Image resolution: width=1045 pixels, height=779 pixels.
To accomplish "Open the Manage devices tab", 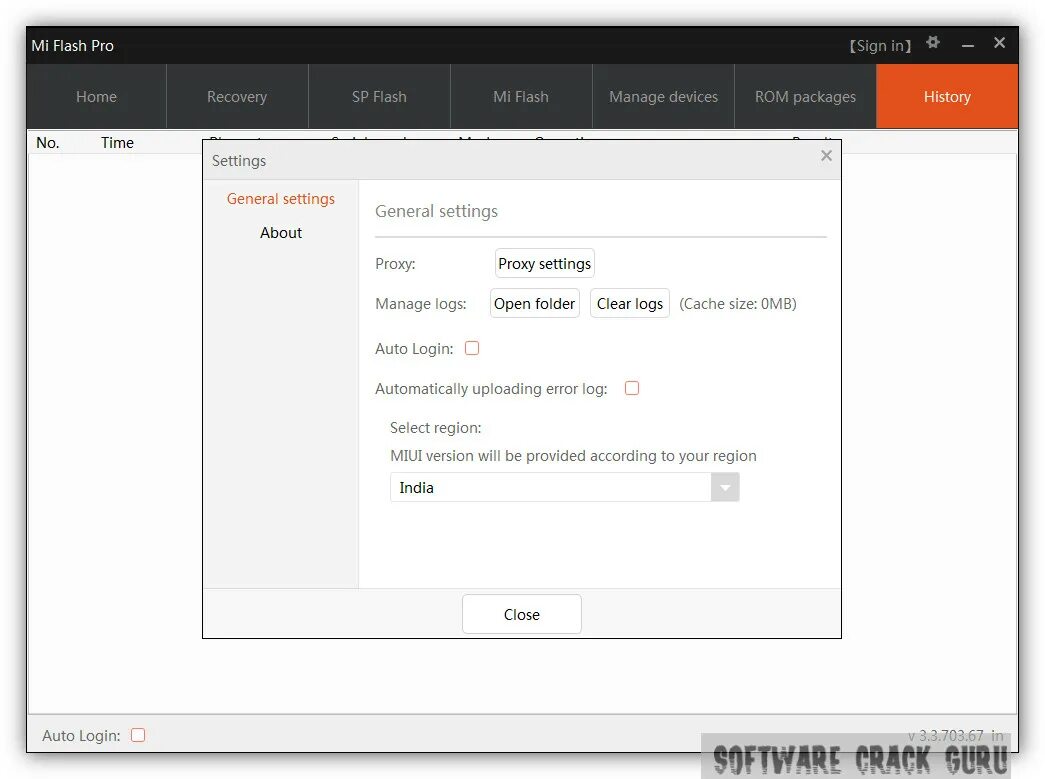I will [x=663, y=97].
